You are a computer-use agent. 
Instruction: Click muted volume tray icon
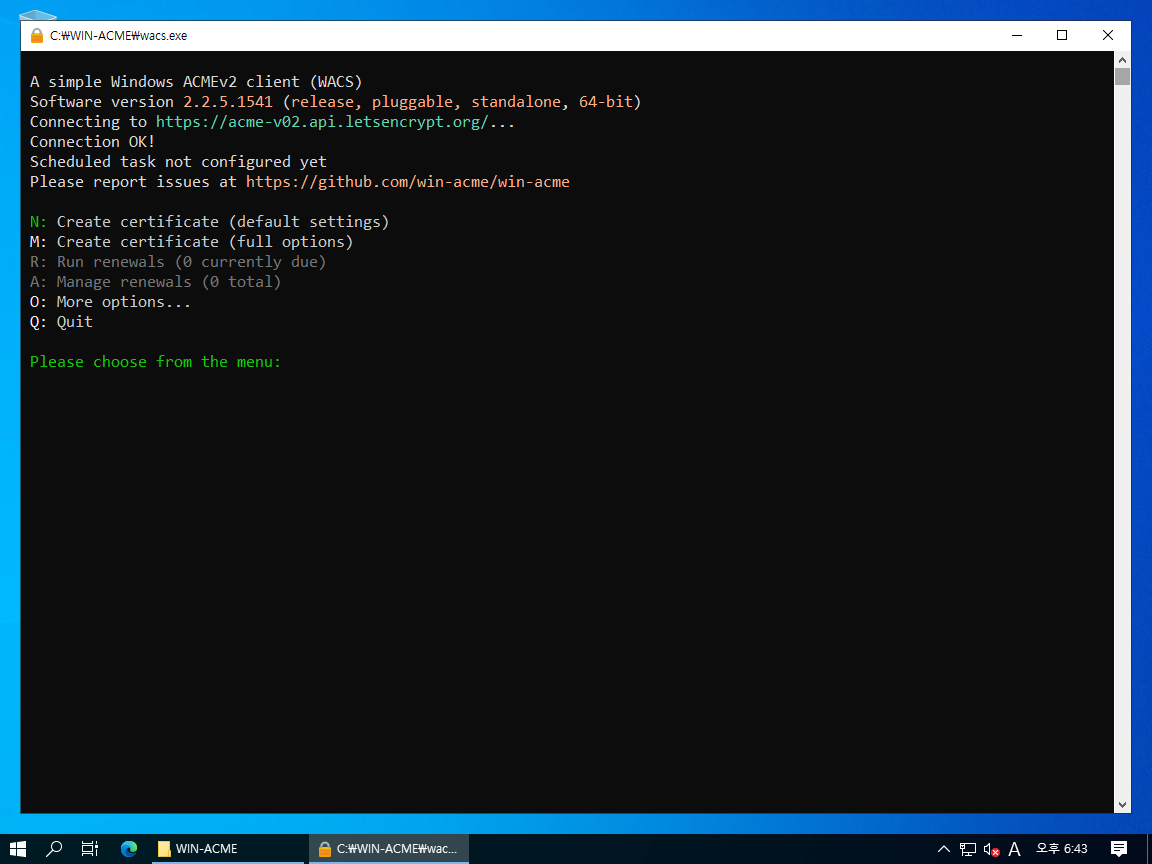991,849
